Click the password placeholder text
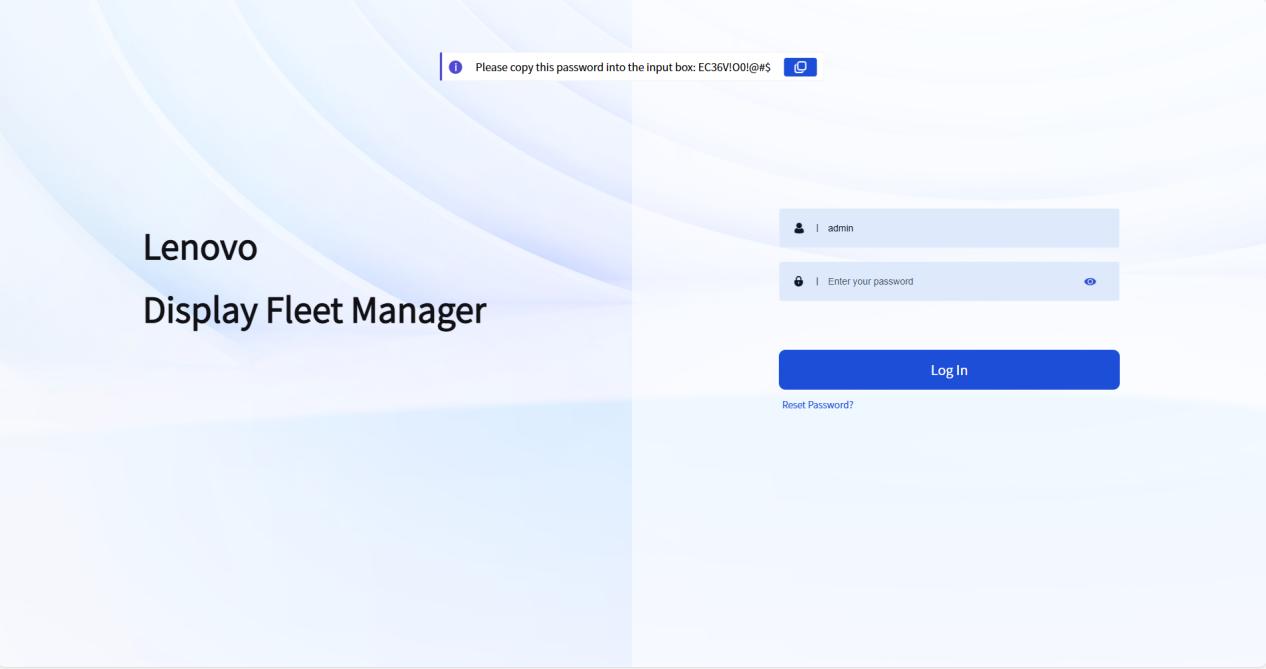1266x669 pixels. tap(870, 282)
